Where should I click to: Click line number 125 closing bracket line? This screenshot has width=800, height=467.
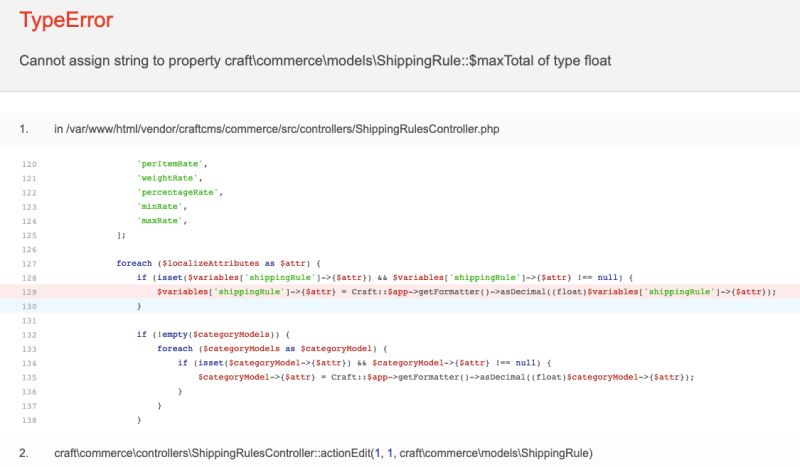click(x=29, y=236)
